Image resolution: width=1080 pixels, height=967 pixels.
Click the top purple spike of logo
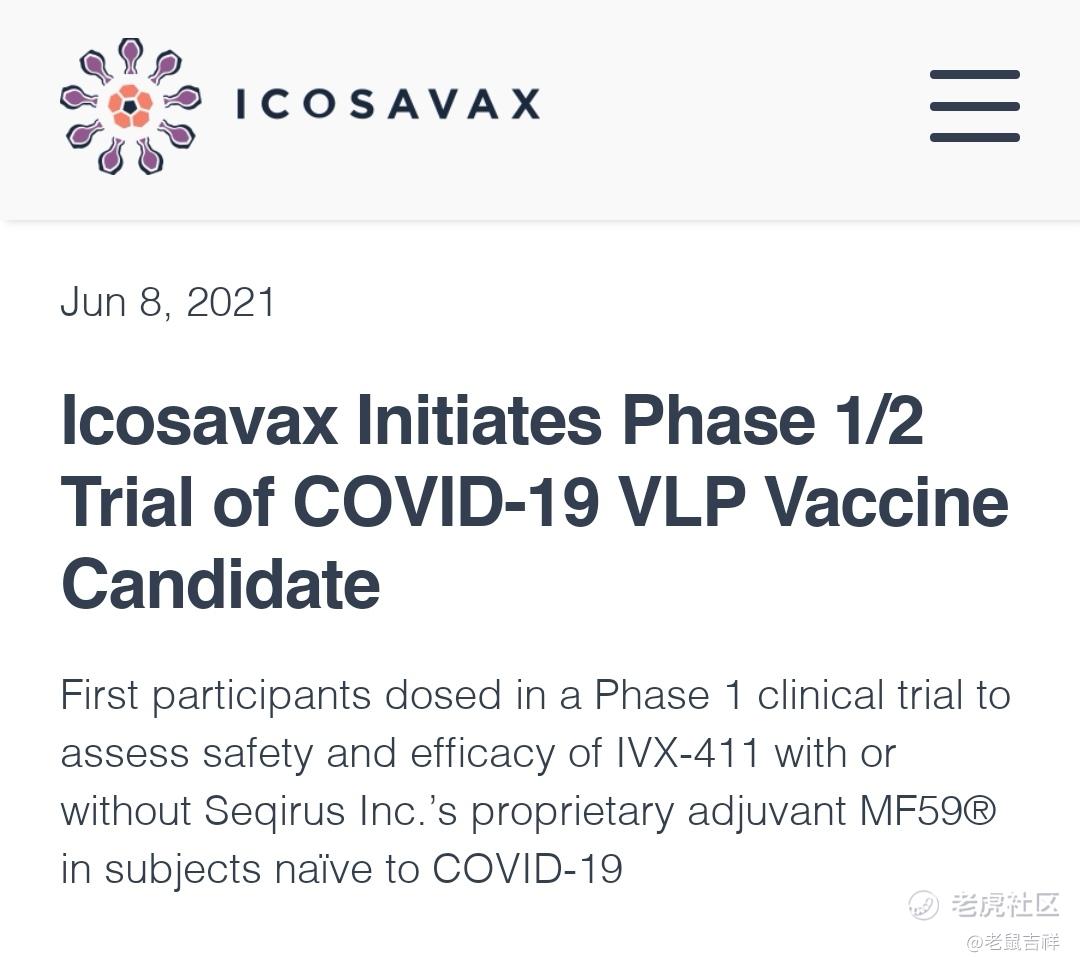click(x=130, y=54)
